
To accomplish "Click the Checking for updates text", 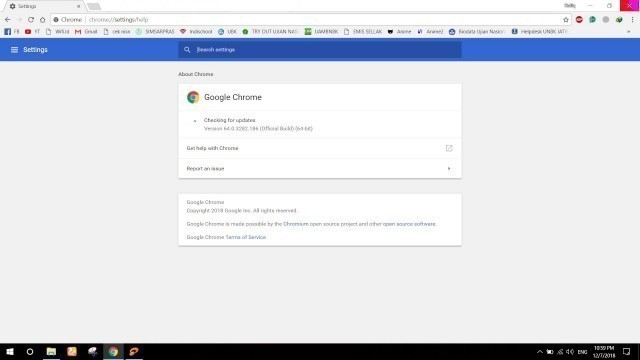I will [x=229, y=120].
